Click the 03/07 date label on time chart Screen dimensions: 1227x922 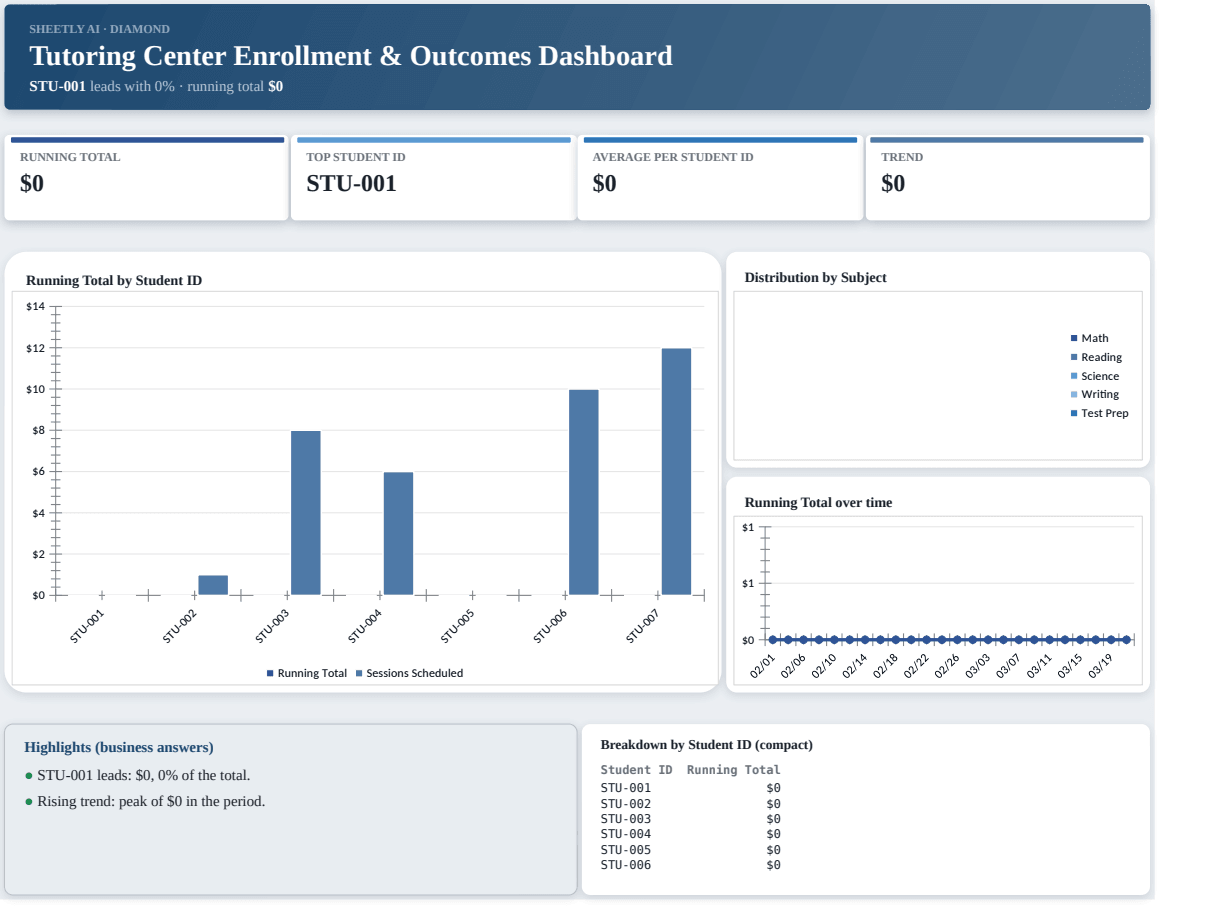[1010, 666]
